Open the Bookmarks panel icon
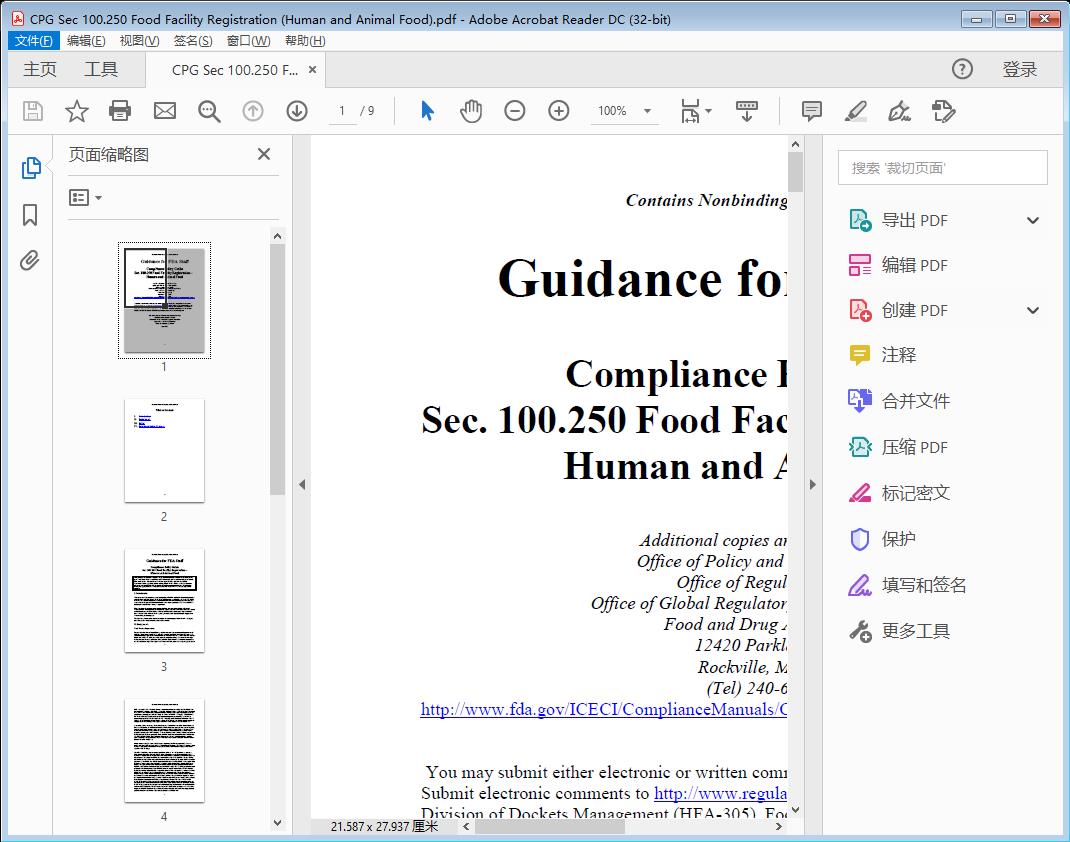This screenshot has height=842, width=1070. point(29,214)
